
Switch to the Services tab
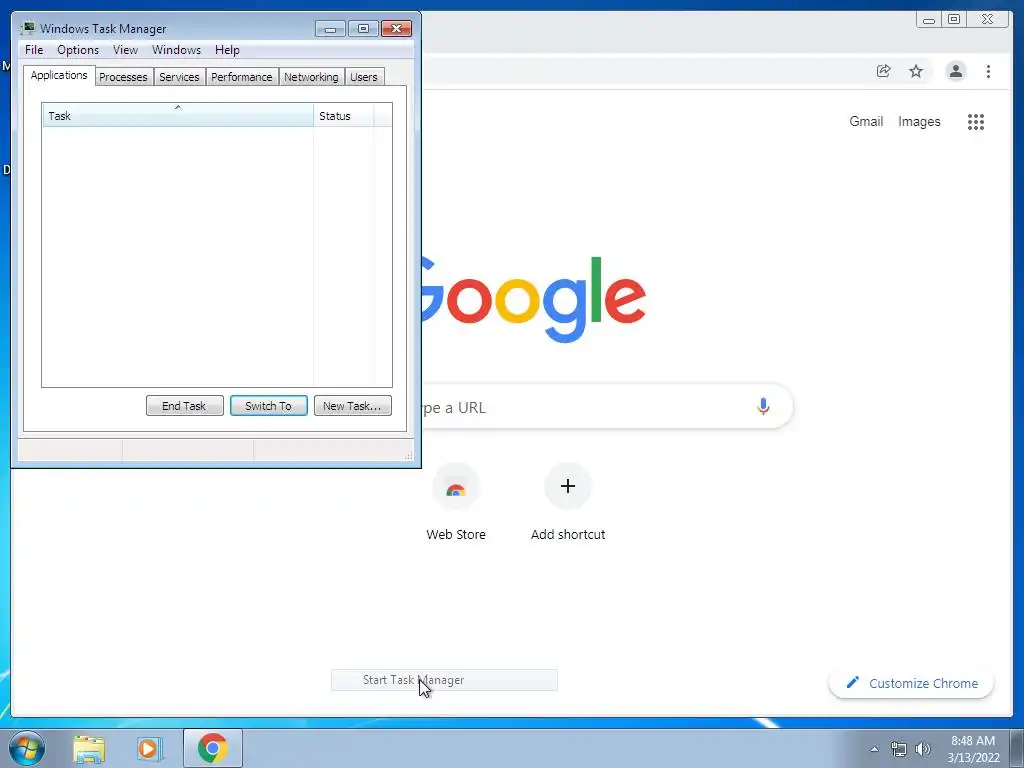(180, 77)
